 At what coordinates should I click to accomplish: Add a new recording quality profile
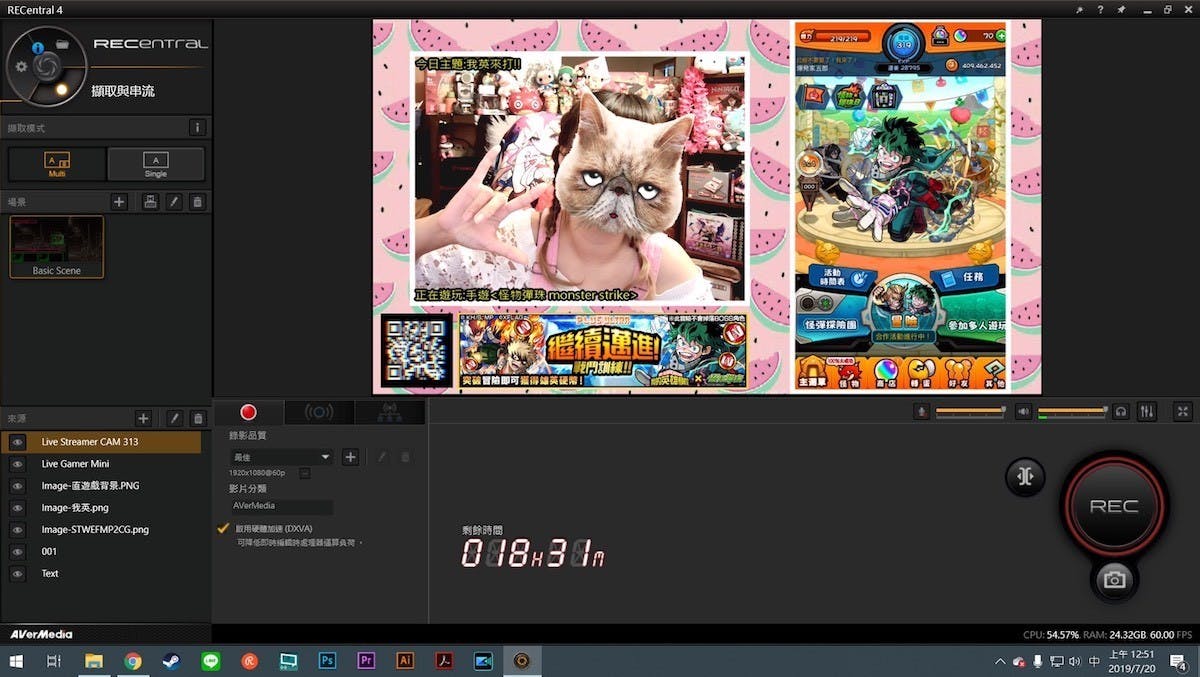(x=350, y=457)
